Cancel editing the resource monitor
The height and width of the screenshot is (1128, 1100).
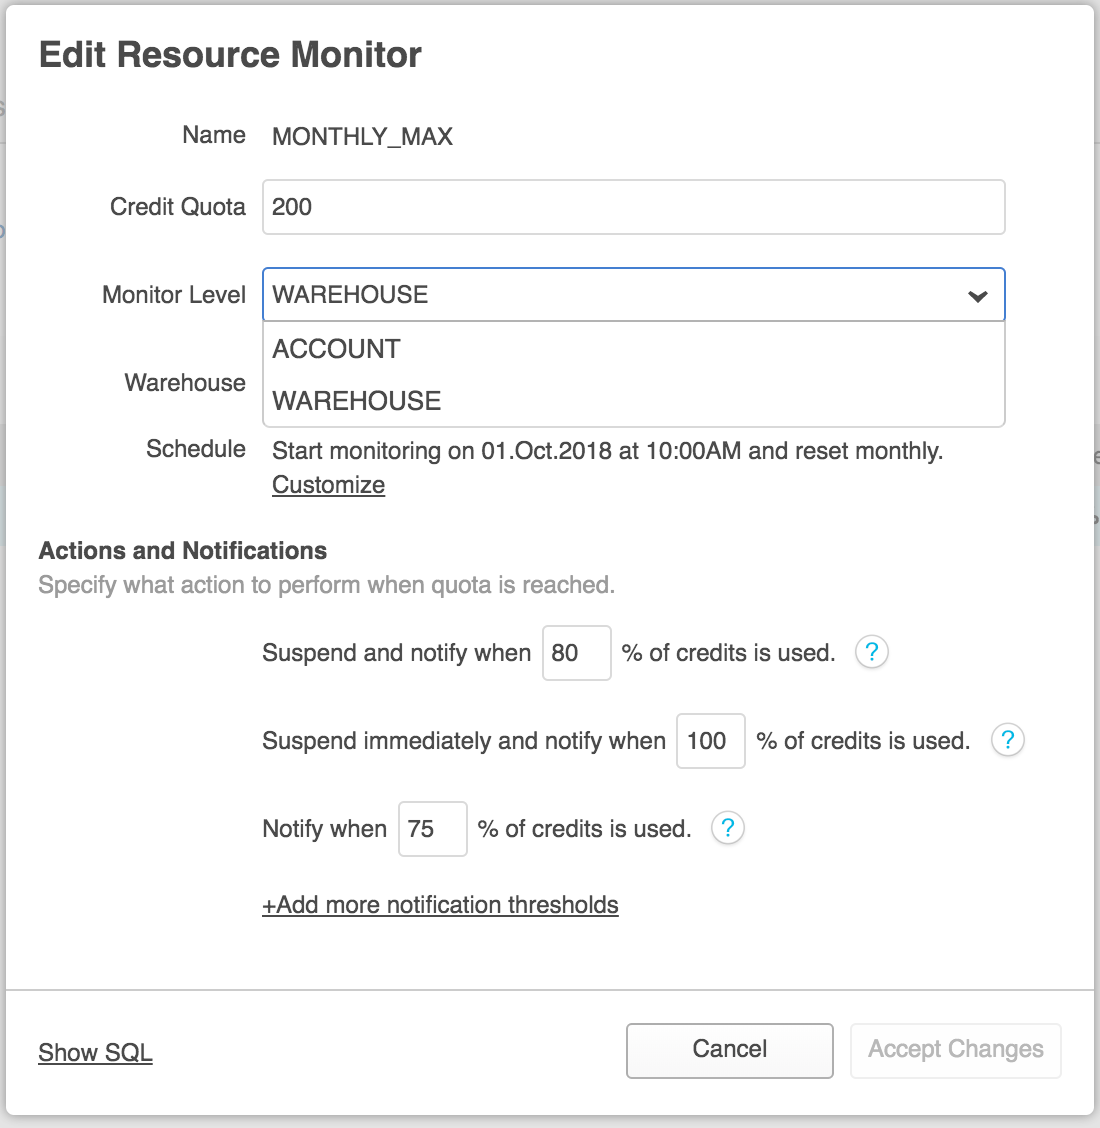[729, 1050]
